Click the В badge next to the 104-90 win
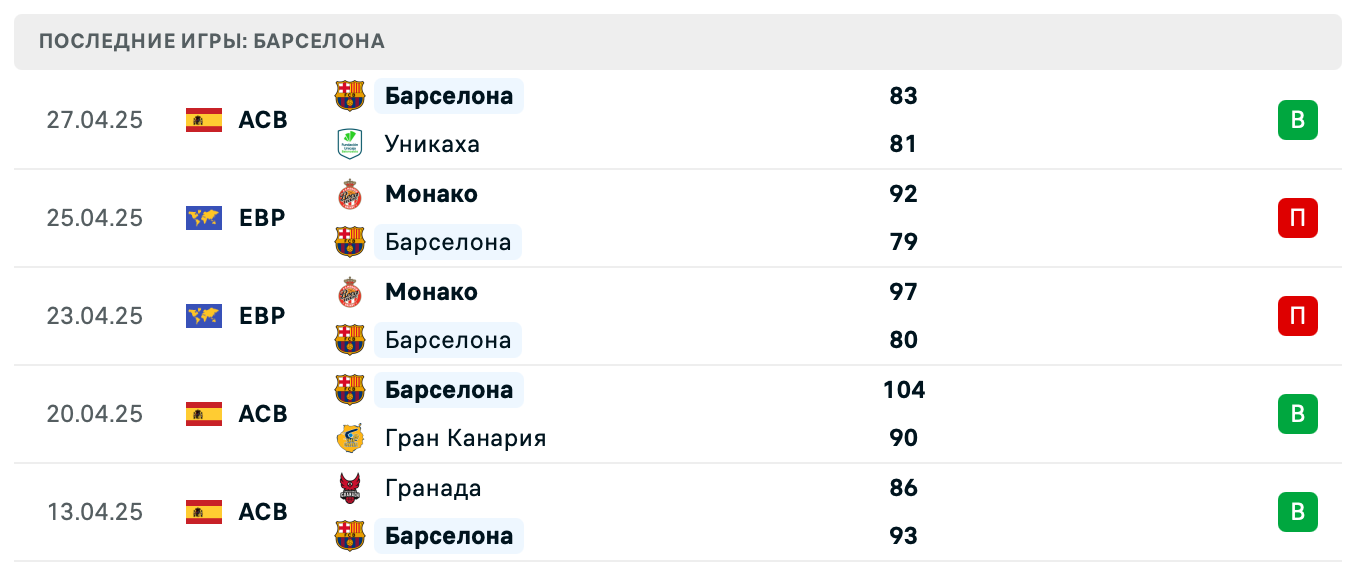 pyautogui.click(x=1298, y=414)
